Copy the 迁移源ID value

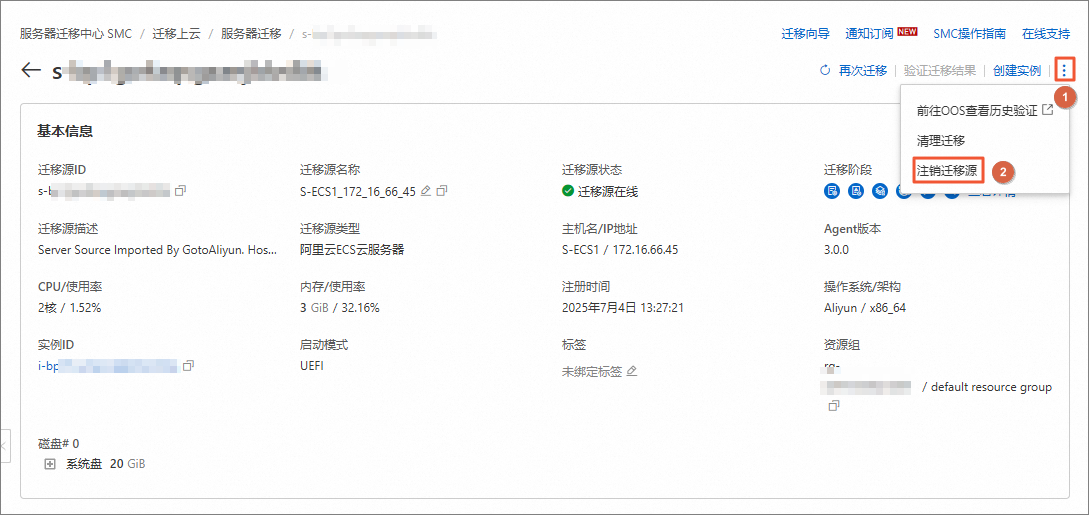(181, 190)
